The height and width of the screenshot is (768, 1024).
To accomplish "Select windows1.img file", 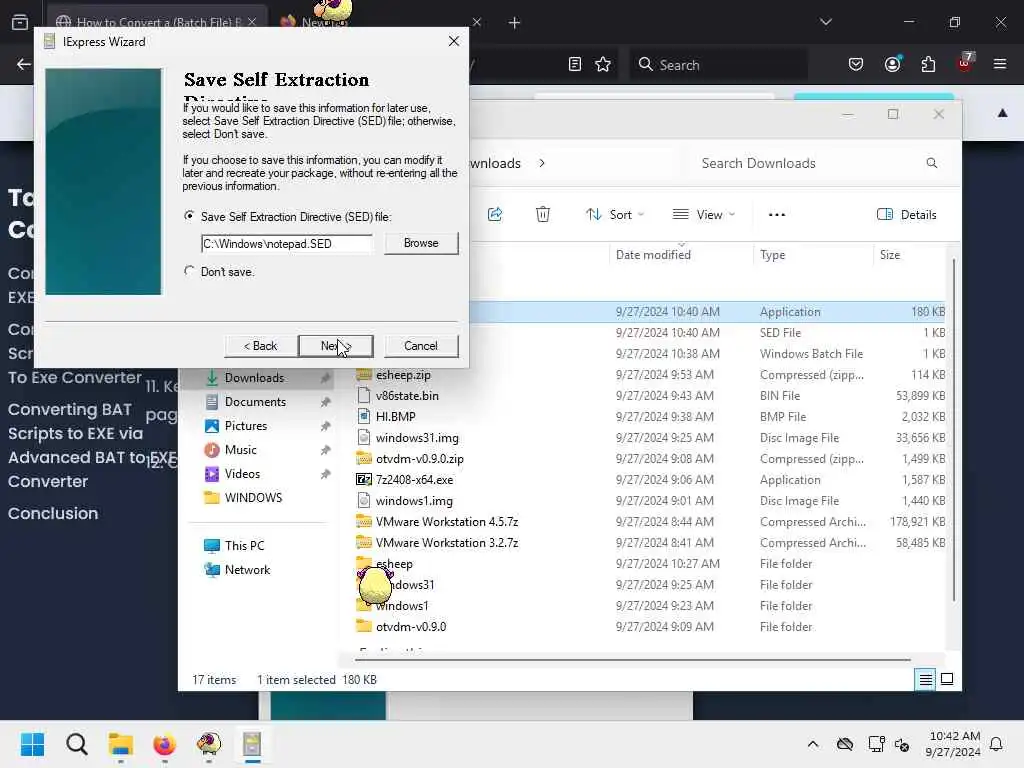I will click(414, 501).
